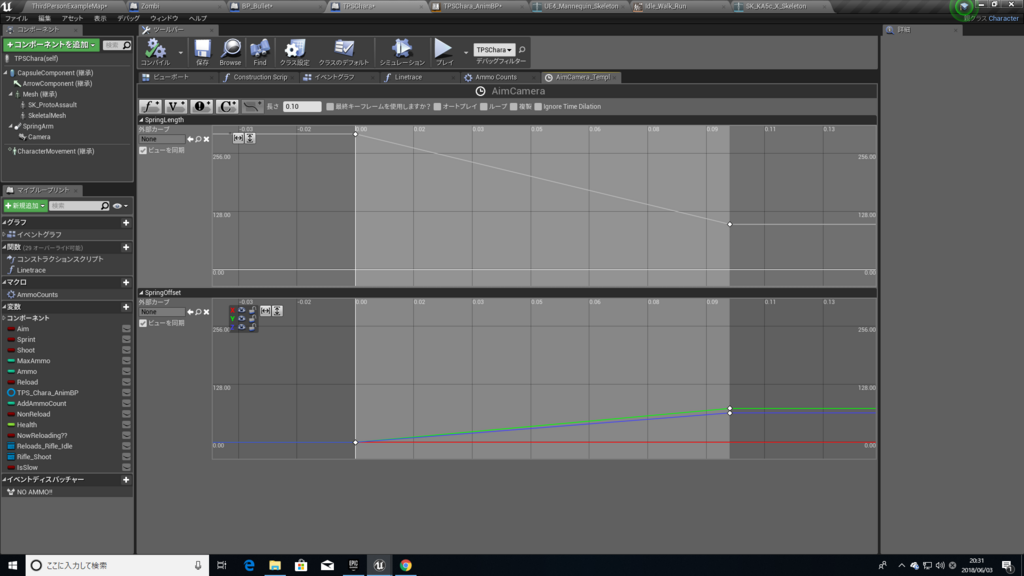Select the AmmoCounts macro
This screenshot has height=576, width=1024.
(x=37, y=295)
